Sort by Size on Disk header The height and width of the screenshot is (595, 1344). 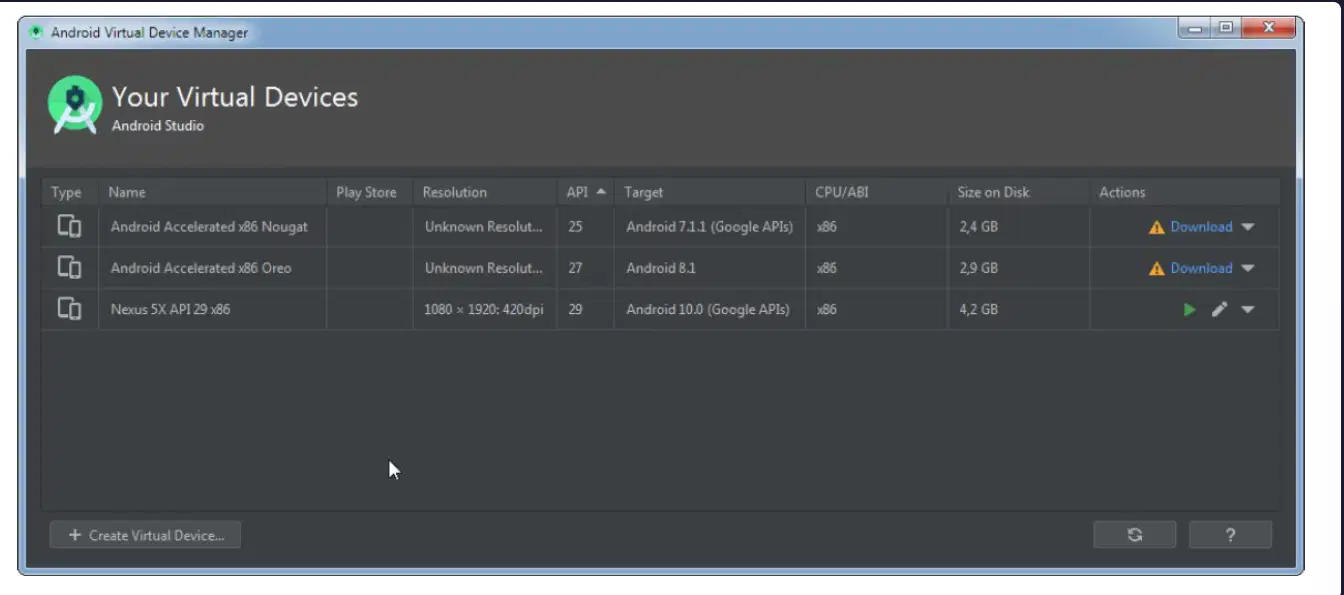tap(1018, 192)
